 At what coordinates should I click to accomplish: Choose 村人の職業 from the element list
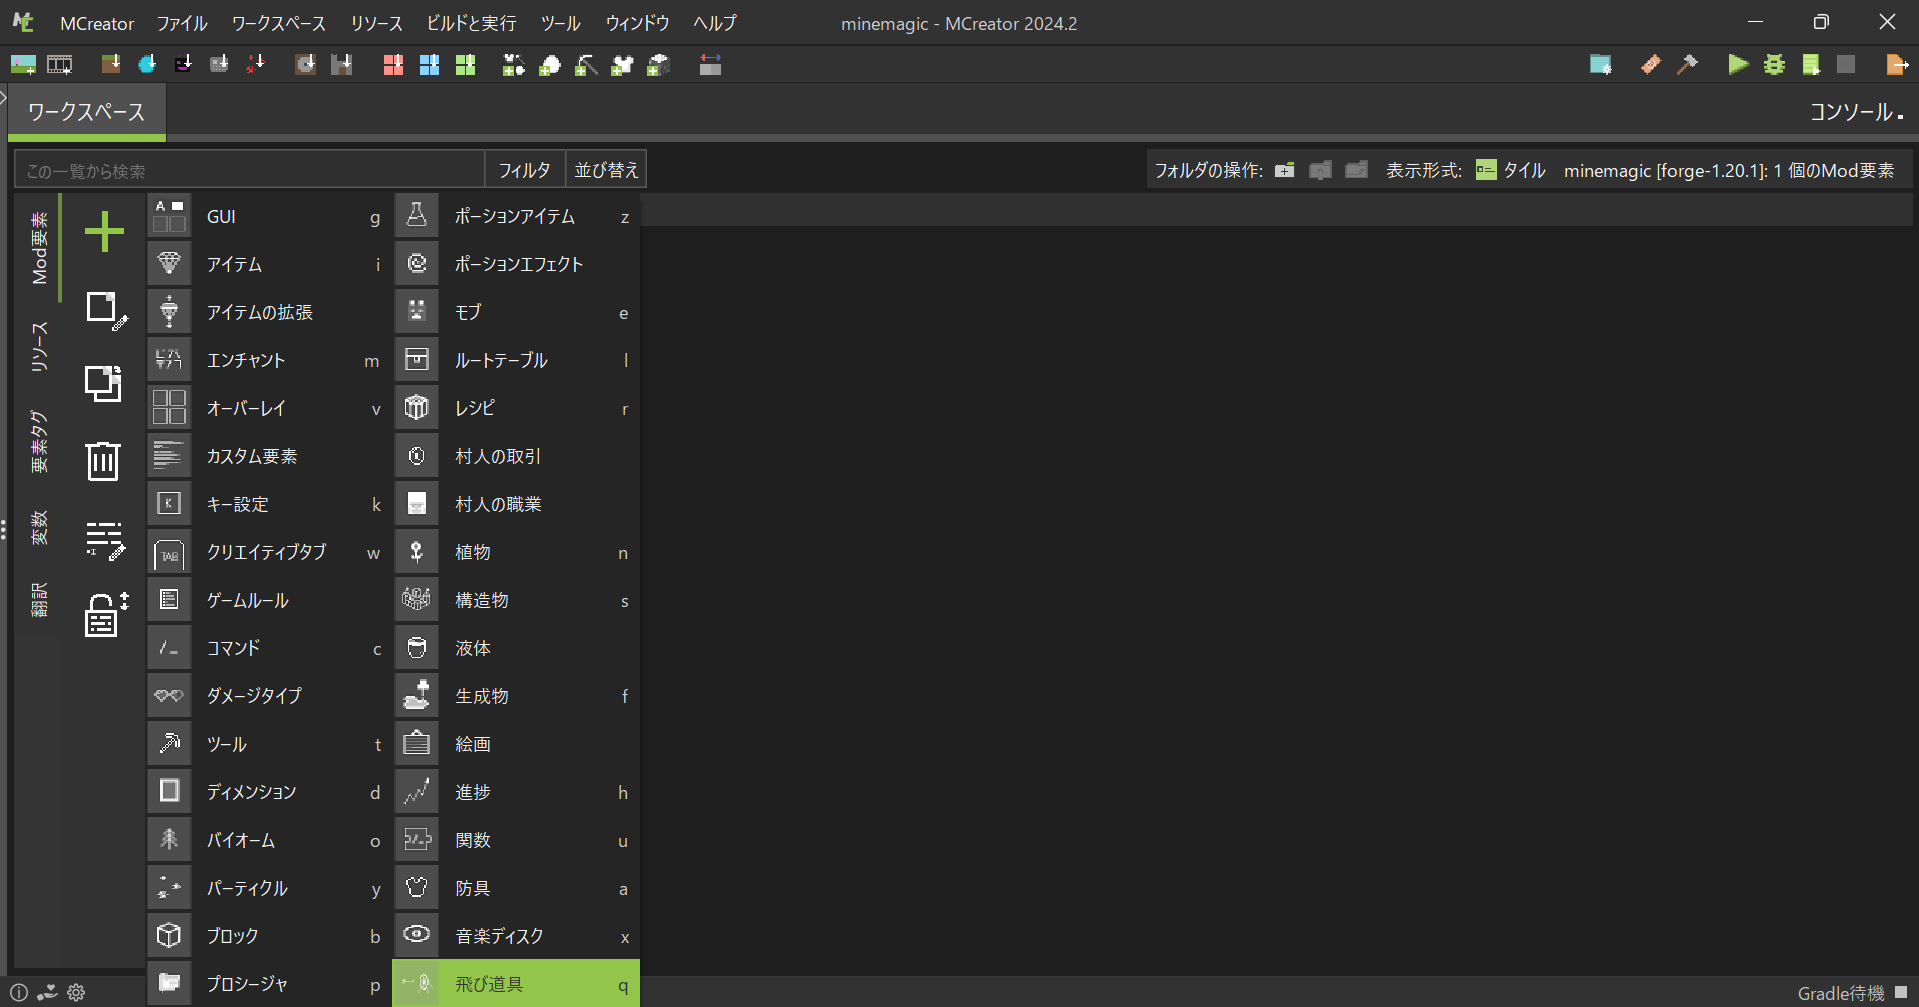[516, 504]
